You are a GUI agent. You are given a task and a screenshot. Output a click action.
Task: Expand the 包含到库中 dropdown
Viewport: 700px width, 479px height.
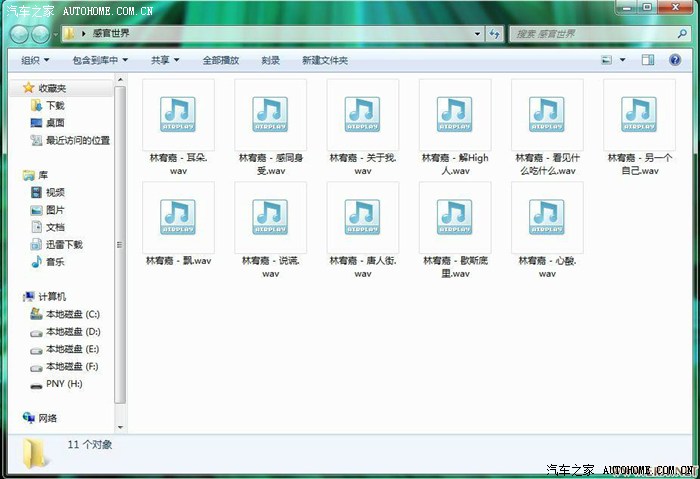pos(100,60)
